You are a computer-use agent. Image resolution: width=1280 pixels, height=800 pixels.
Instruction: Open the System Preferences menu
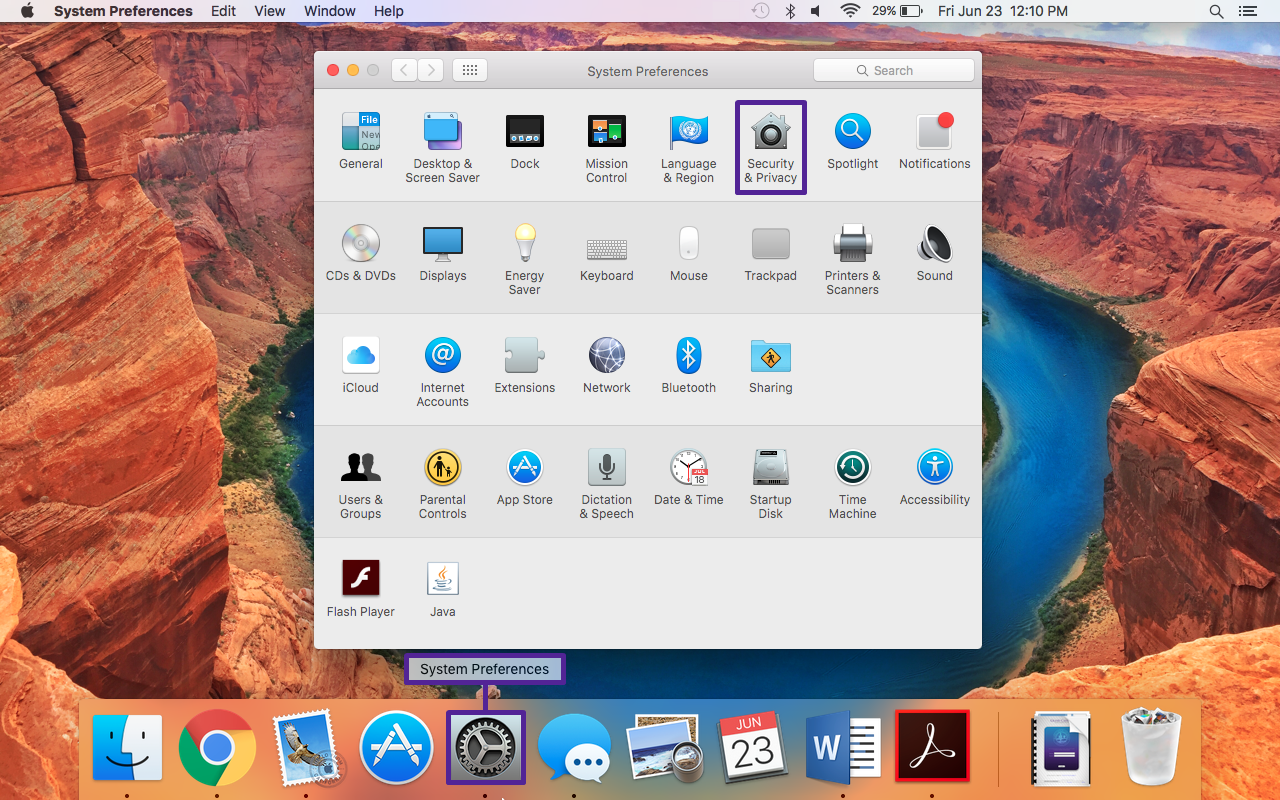[x=123, y=11]
